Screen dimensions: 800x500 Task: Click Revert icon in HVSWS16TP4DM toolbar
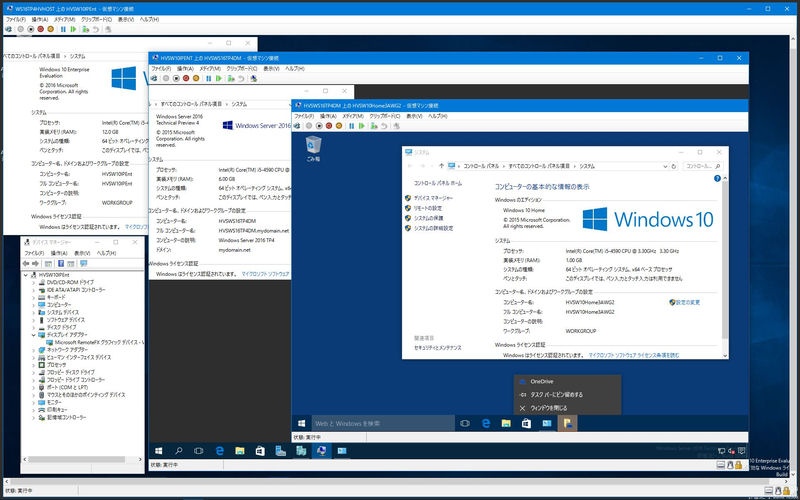tap(241, 78)
